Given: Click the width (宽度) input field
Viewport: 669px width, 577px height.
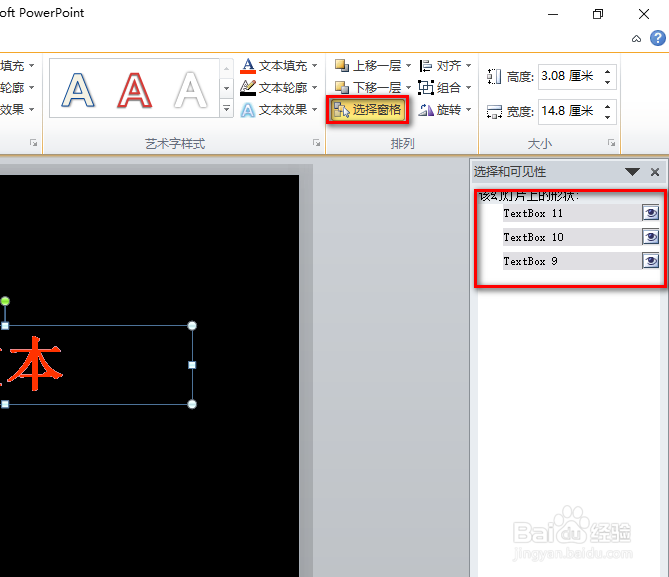Looking at the screenshot, I should pyautogui.click(x=570, y=111).
